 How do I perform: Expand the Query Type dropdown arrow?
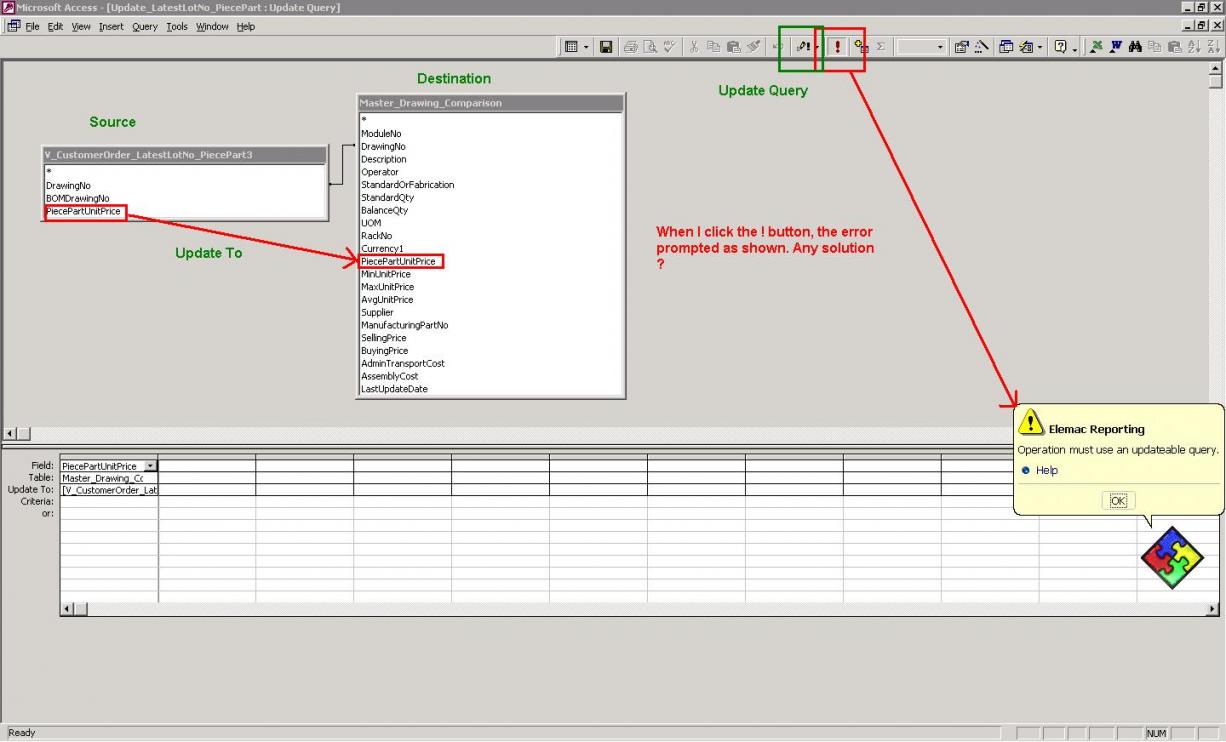click(x=817, y=47)
